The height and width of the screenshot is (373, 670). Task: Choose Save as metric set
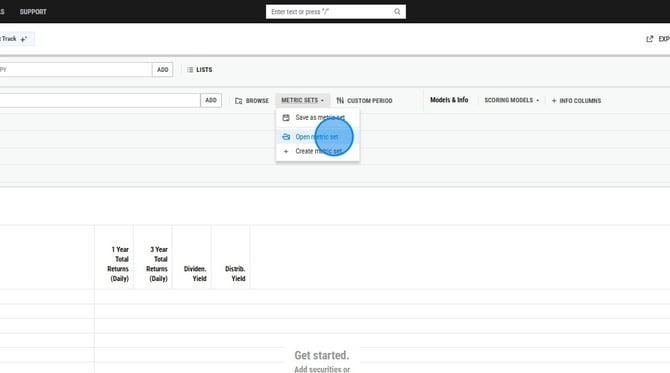[x=317, y=117]
